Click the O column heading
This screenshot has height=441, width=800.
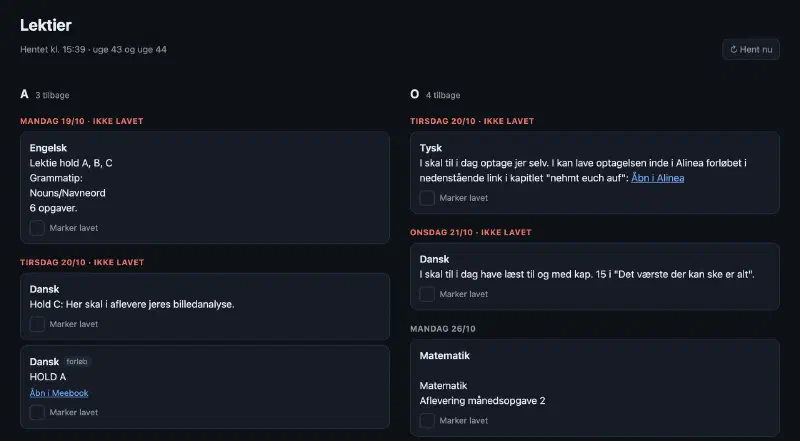tap(414, 94)
